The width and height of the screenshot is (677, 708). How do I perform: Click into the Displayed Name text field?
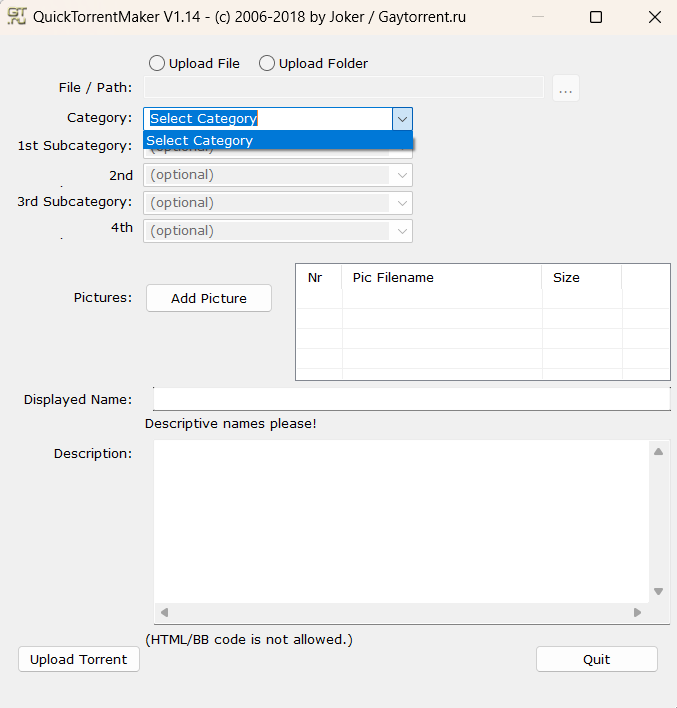tap(410, 399)
